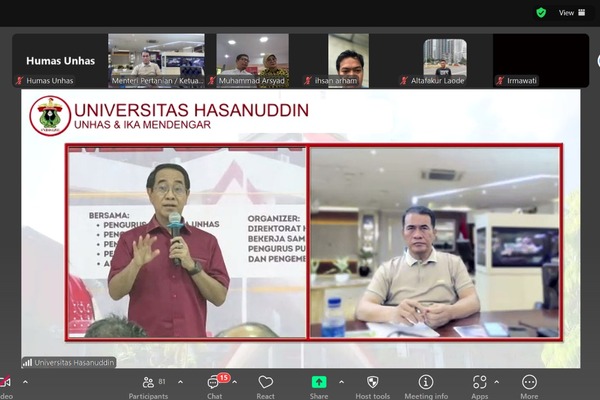Open the More options menu

point(529,387)
